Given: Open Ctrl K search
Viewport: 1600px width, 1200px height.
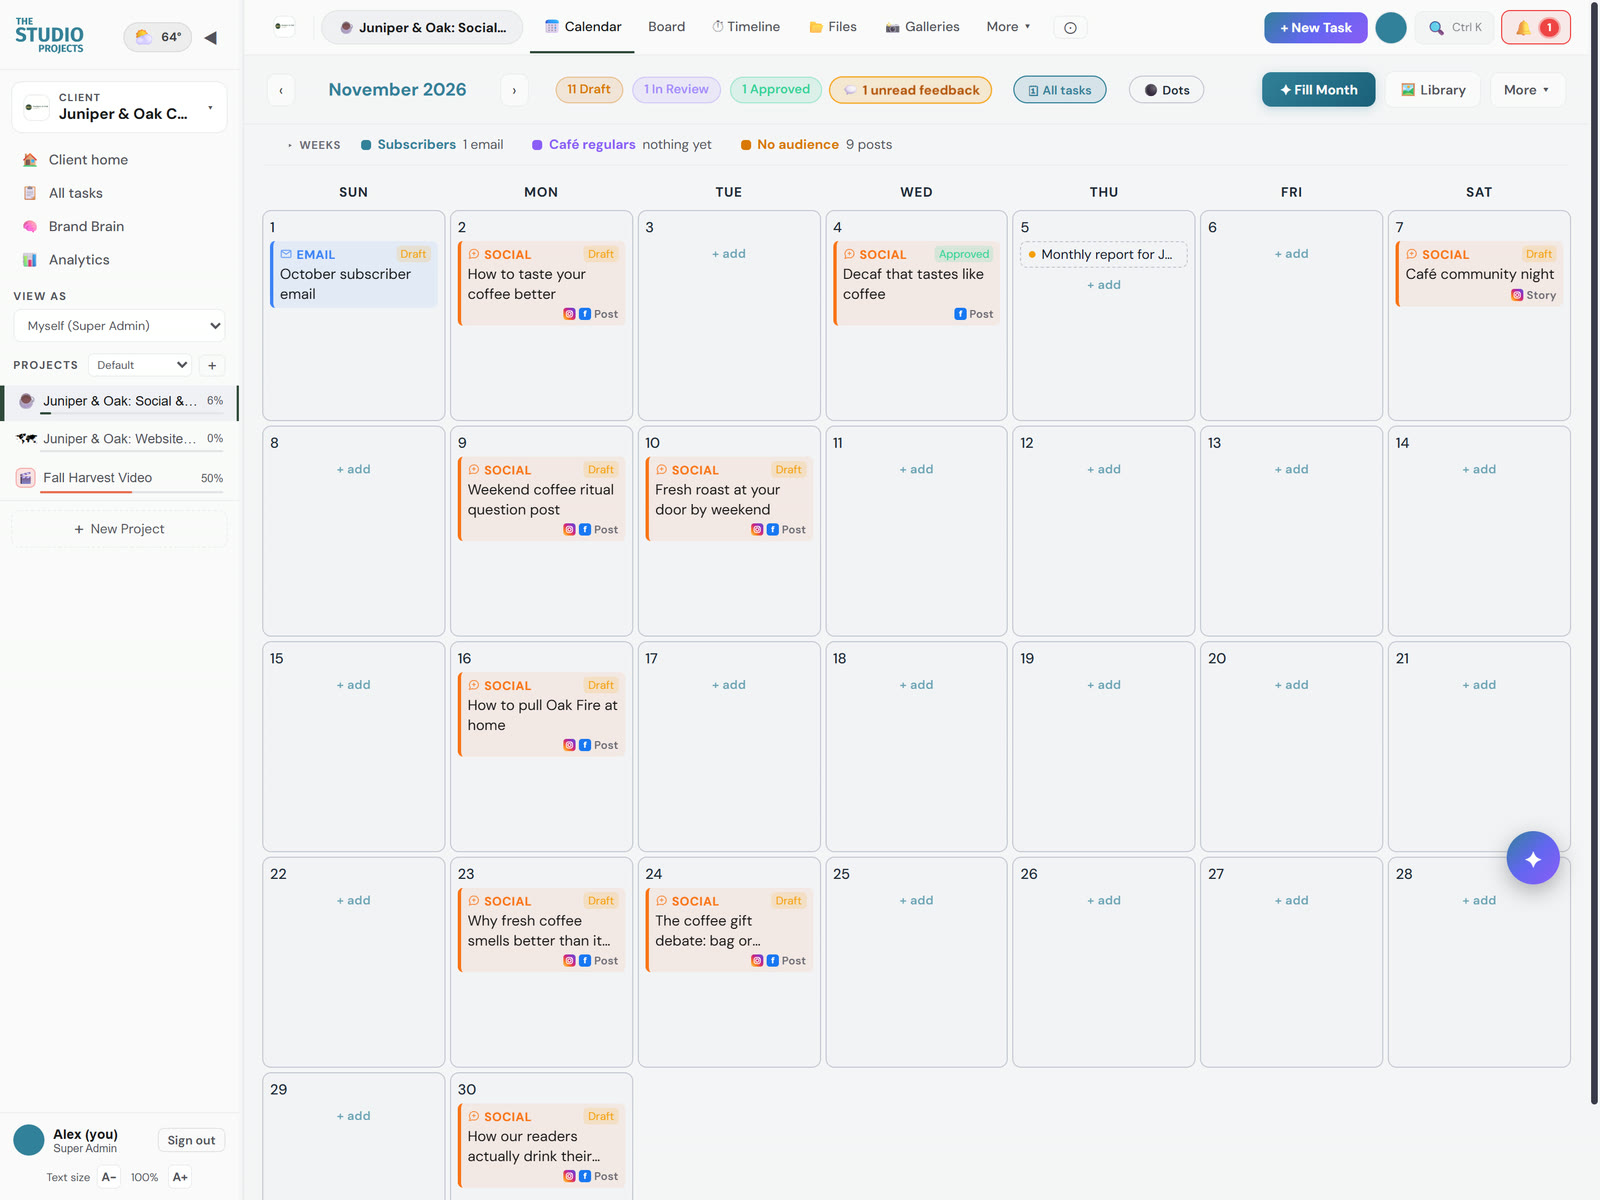Looking at the screenshot, I should click(x=1455, y=28).
